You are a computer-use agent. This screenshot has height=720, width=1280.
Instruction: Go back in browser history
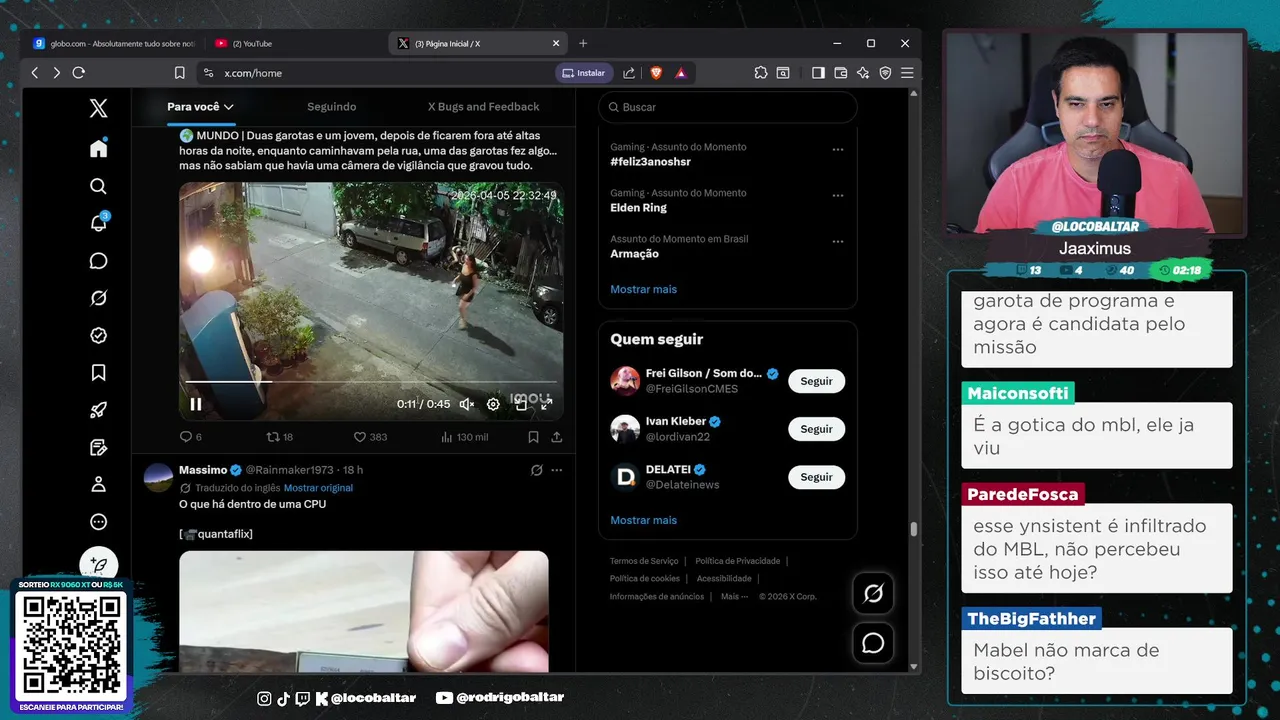[x=35, y=73]
